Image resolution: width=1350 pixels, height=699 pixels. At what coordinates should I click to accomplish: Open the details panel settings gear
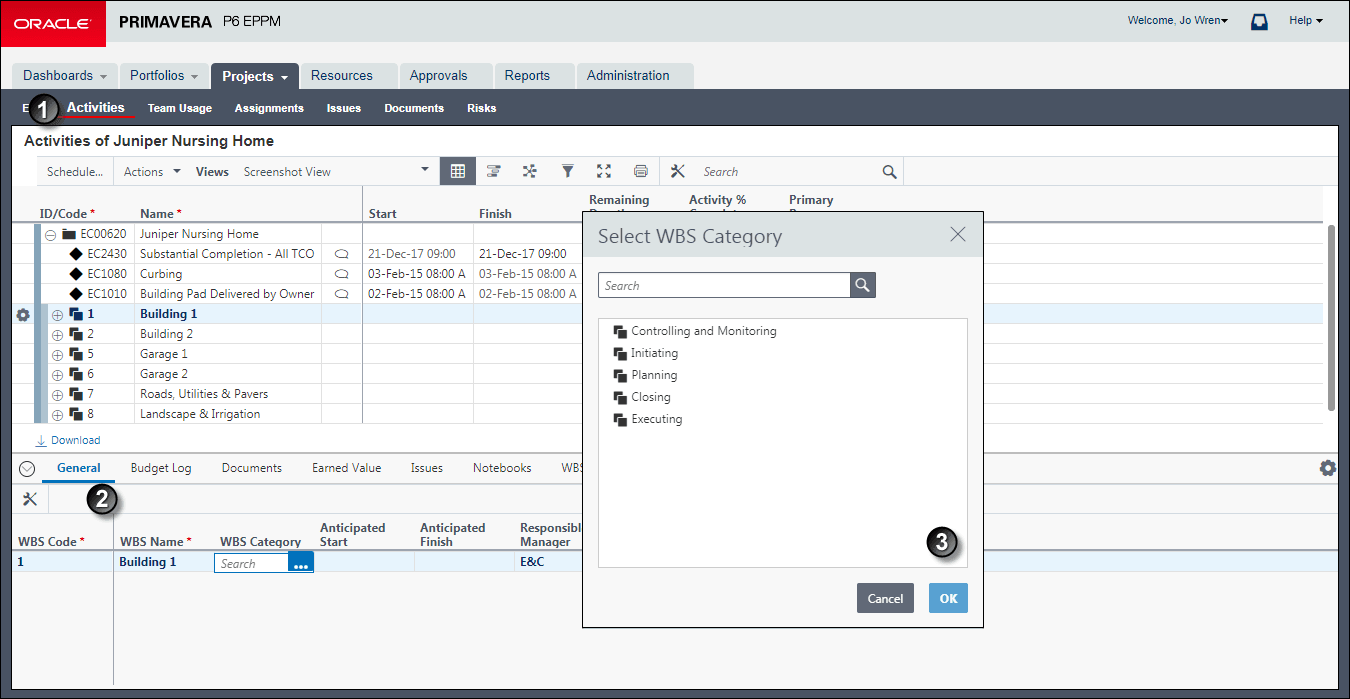point(1328,467)
